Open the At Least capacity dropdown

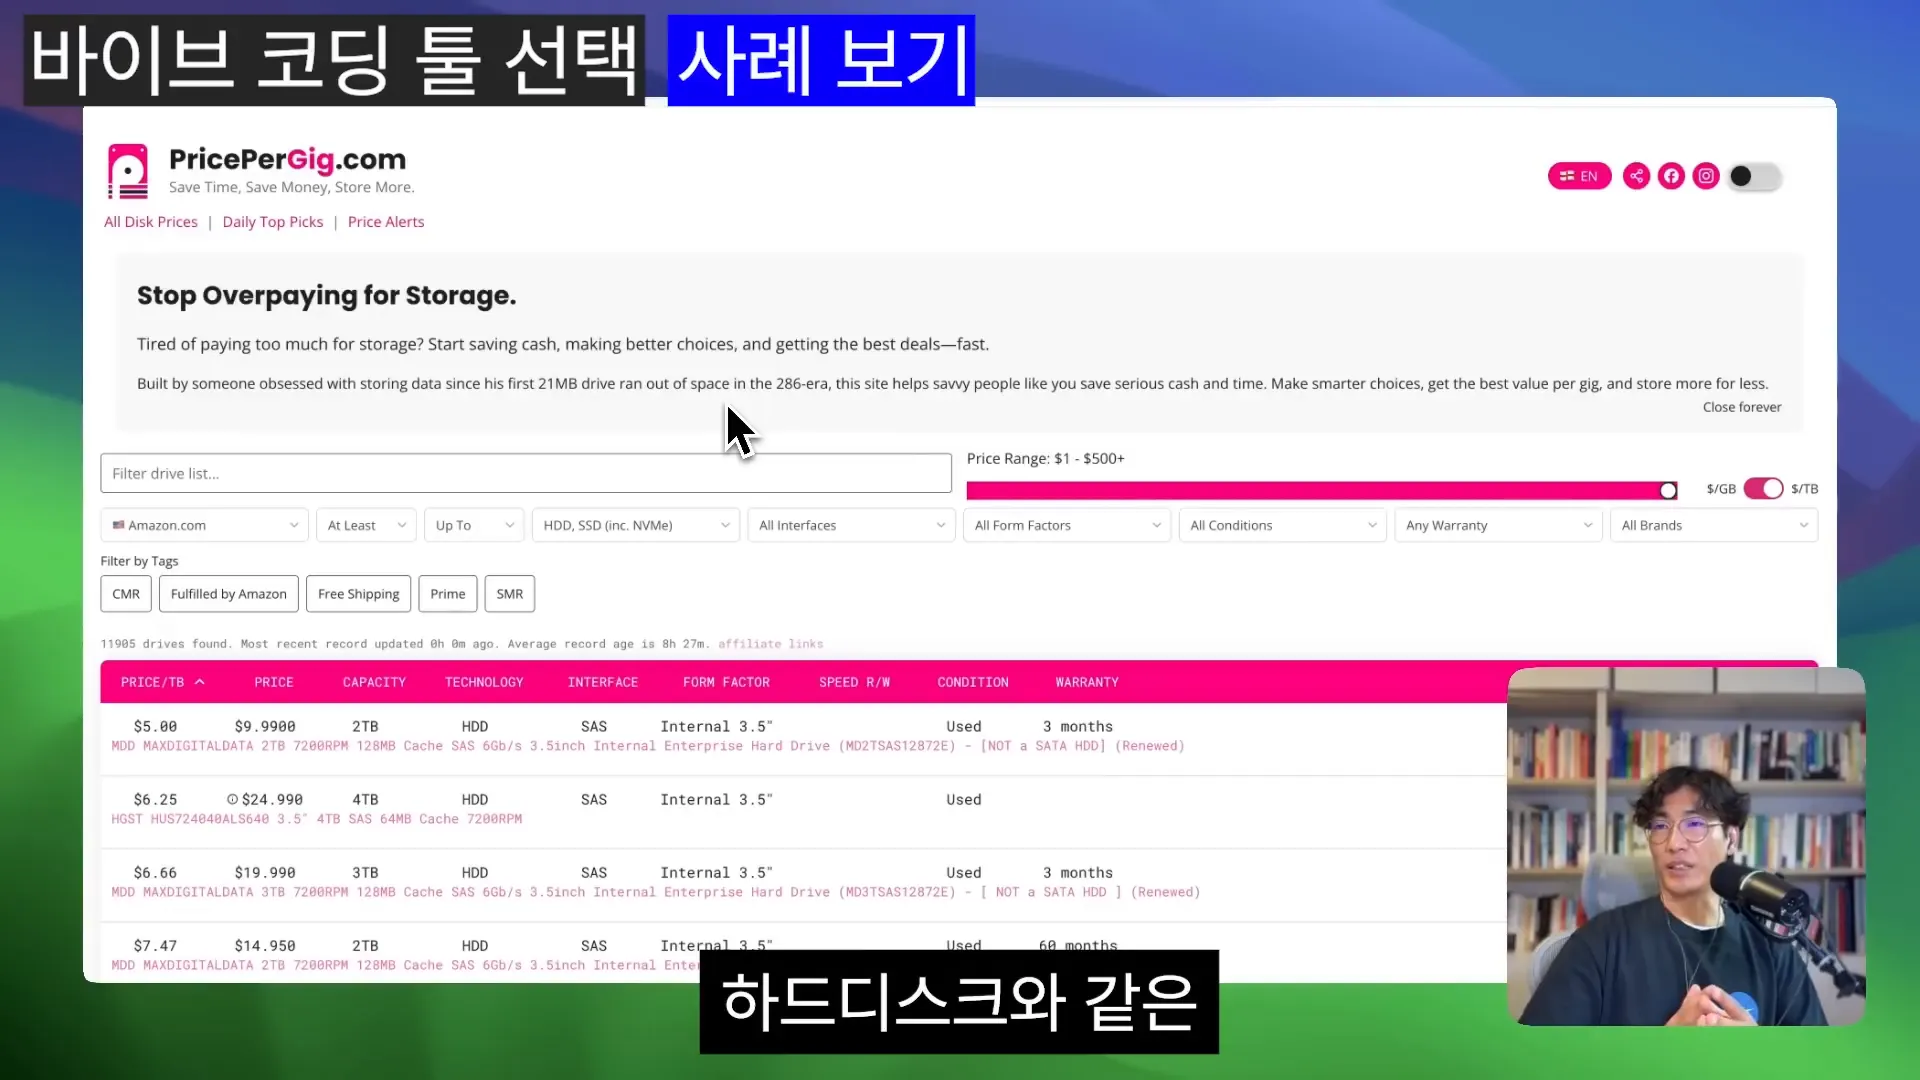coord(366,525)
